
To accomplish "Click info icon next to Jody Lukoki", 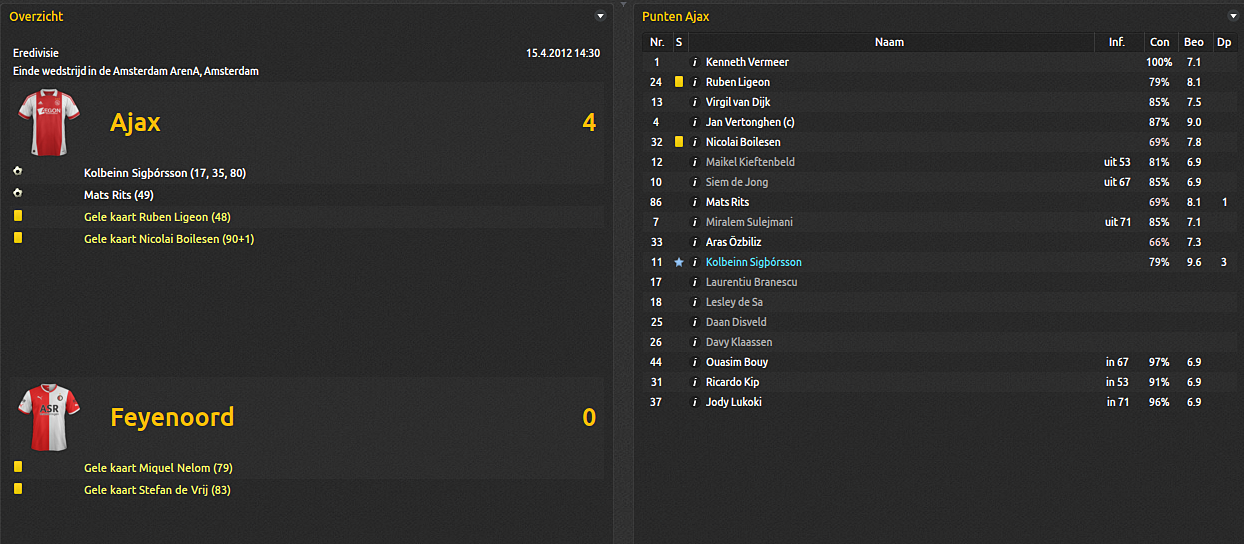I will (695, 402).
